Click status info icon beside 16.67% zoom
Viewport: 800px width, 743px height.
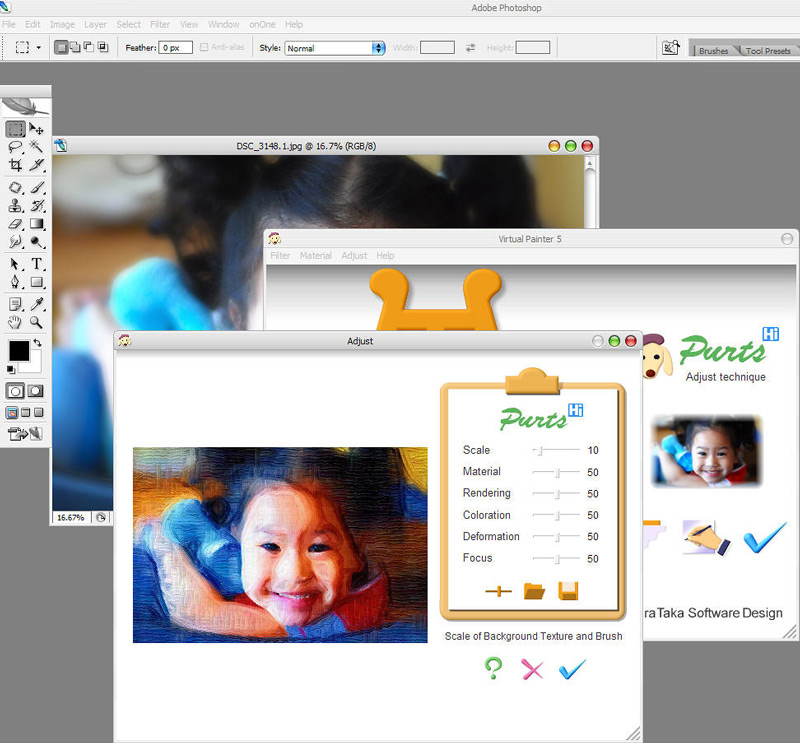tap(101, 517)
